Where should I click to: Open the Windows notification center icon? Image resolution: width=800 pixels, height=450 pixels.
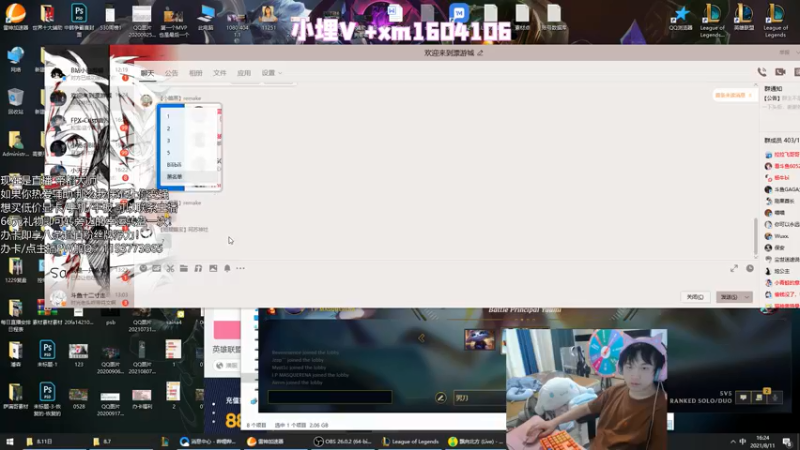tap(787, 441)
